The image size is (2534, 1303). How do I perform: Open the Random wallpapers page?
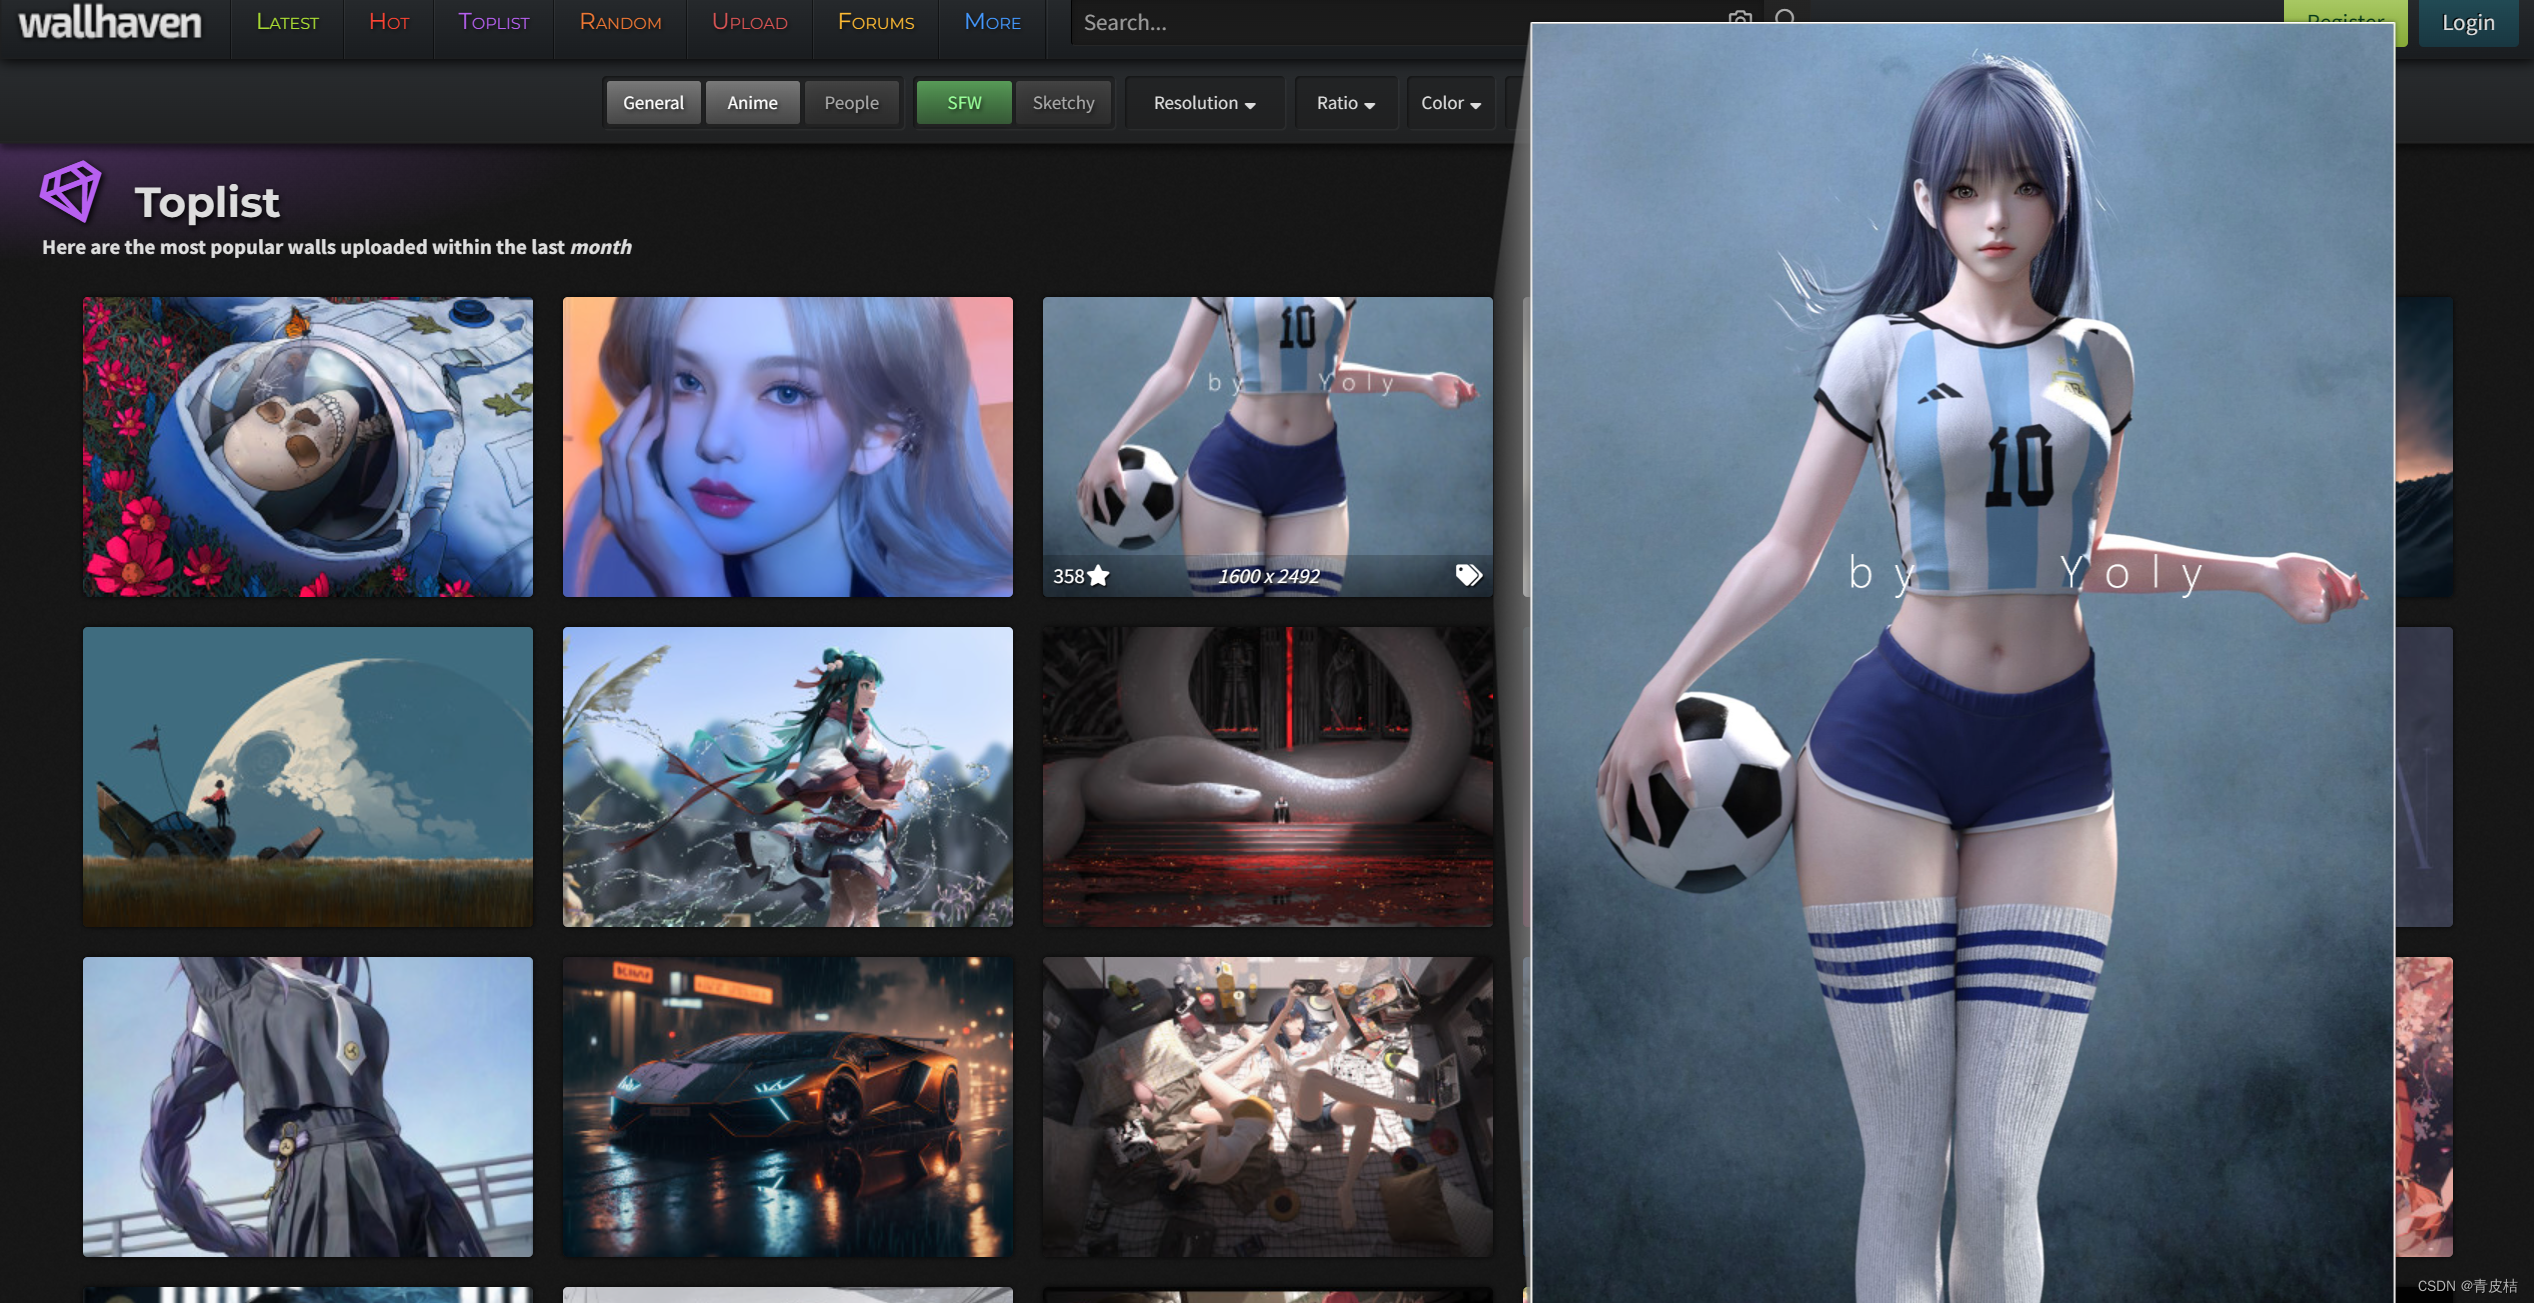coord(620,22)
